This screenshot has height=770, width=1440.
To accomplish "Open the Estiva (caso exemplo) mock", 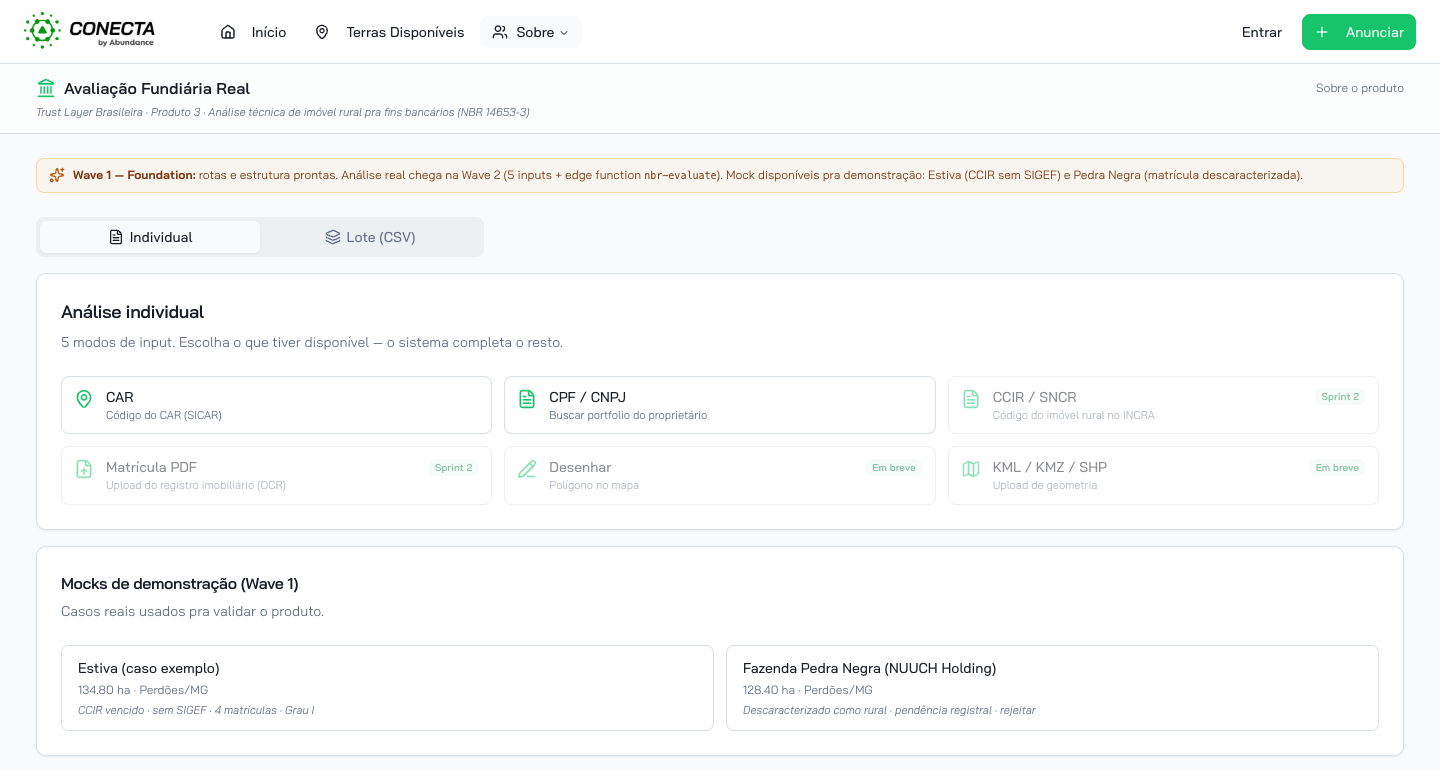I will (387, 688).
